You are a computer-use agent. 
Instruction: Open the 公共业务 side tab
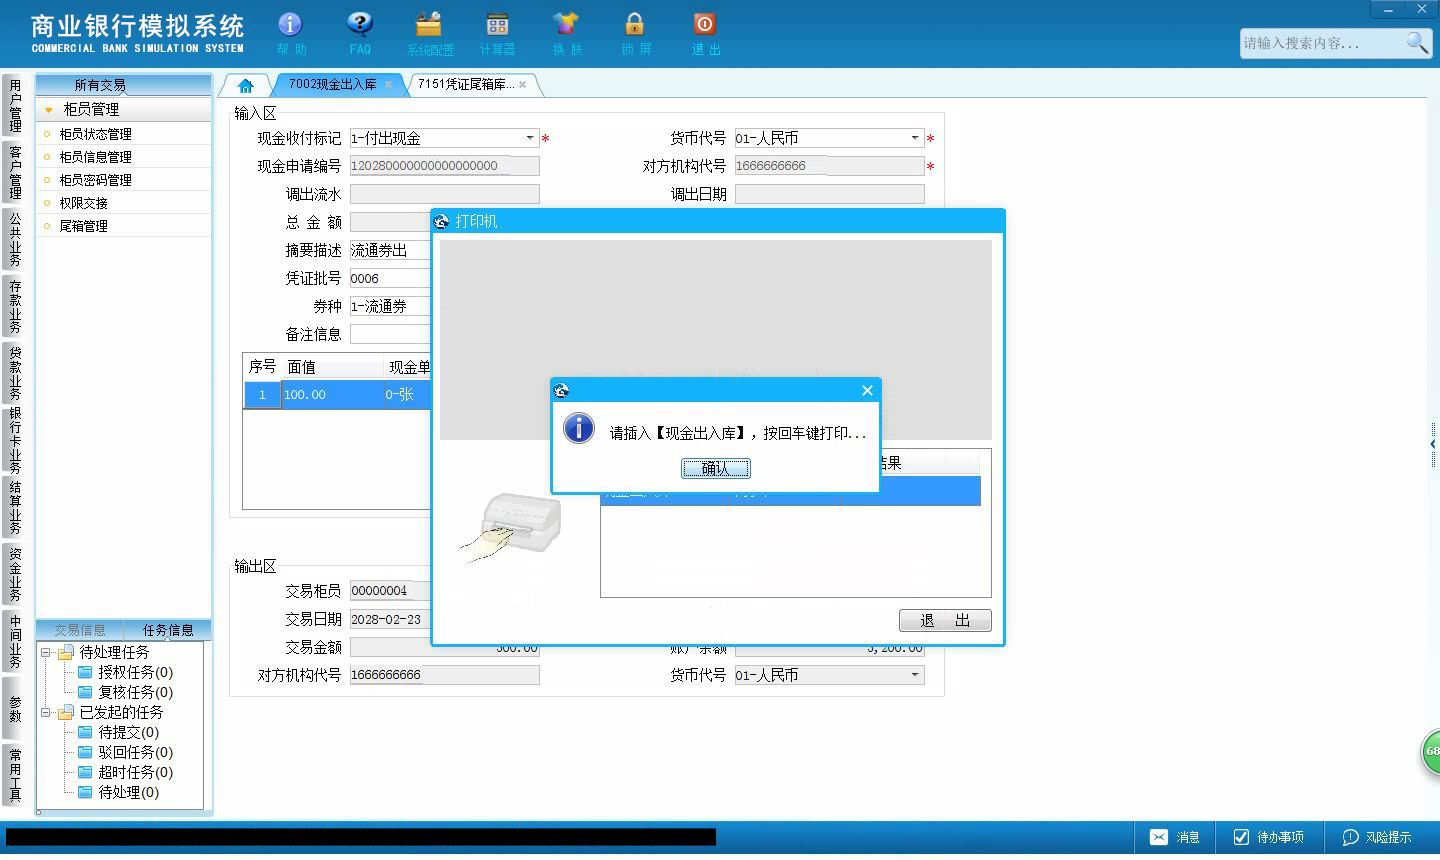pyautogui.click(x=14, y=238)
